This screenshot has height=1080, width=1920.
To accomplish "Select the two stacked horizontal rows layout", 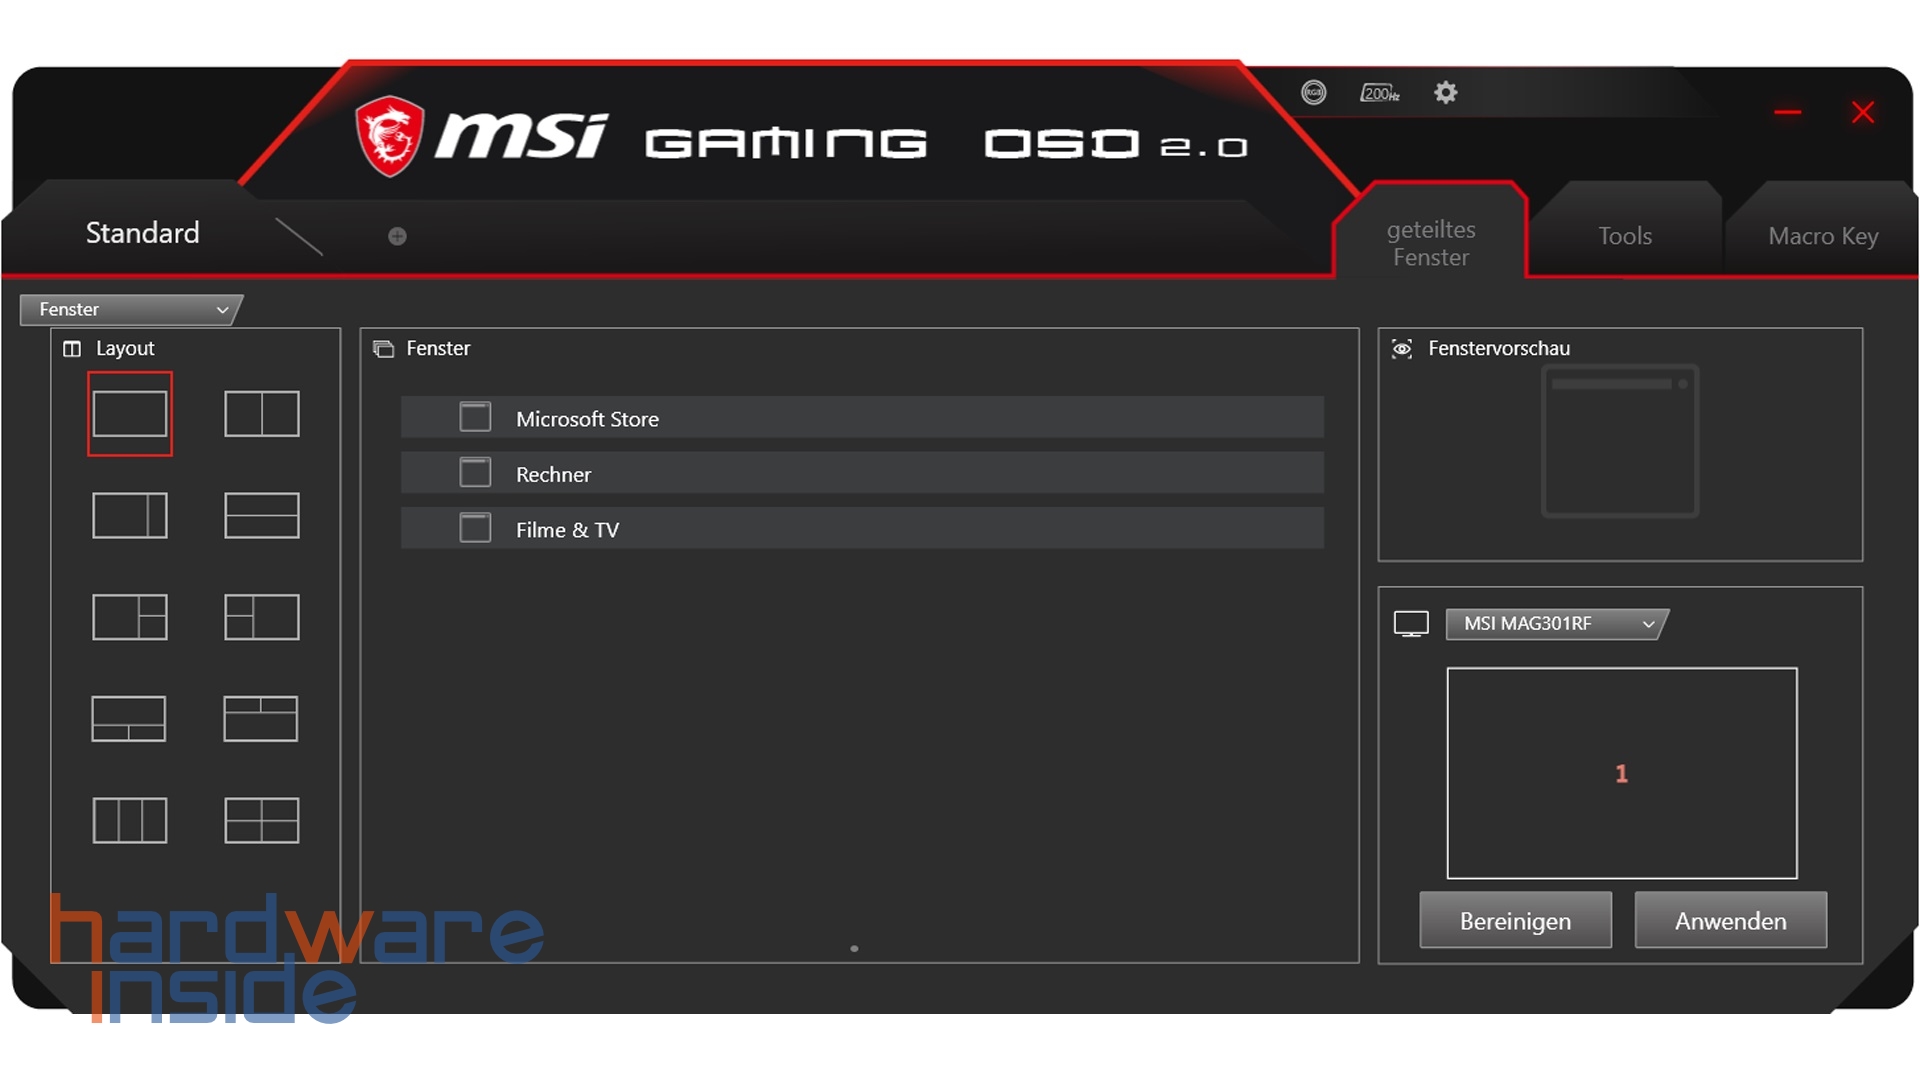I will click(x=262, y=516).
